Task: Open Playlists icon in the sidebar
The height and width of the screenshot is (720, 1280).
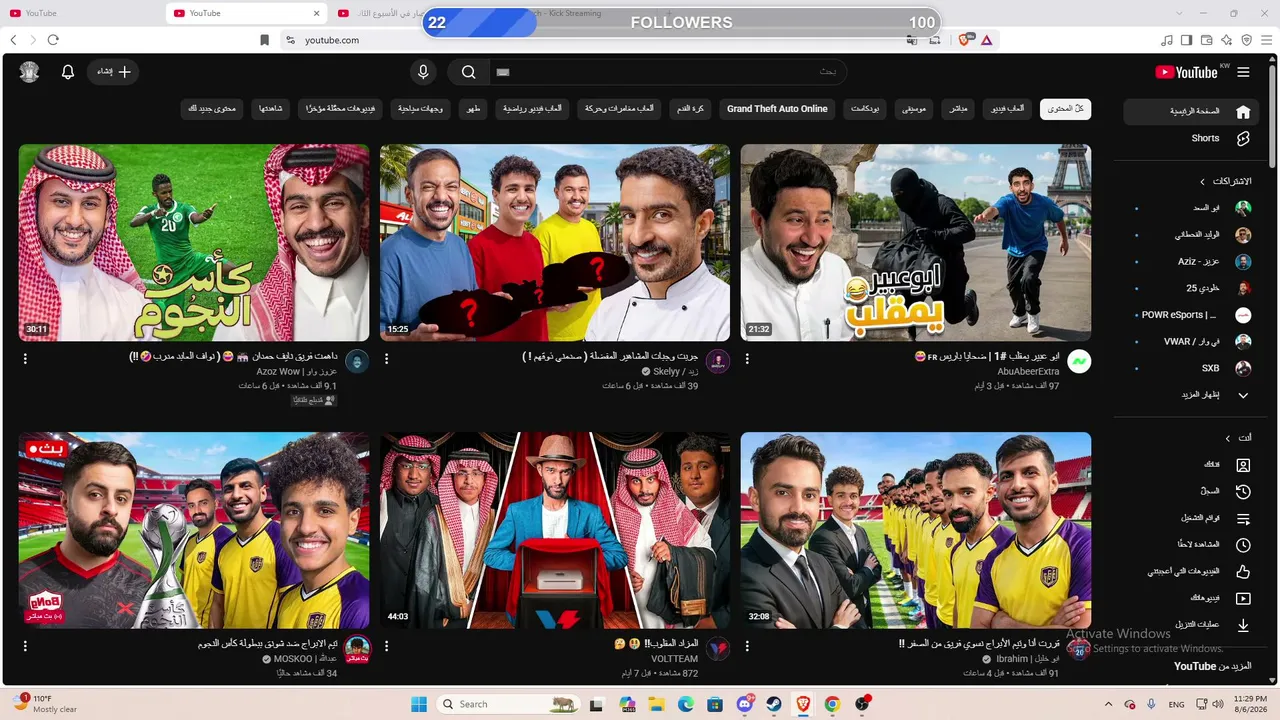Action: (x=1243, y=519)
